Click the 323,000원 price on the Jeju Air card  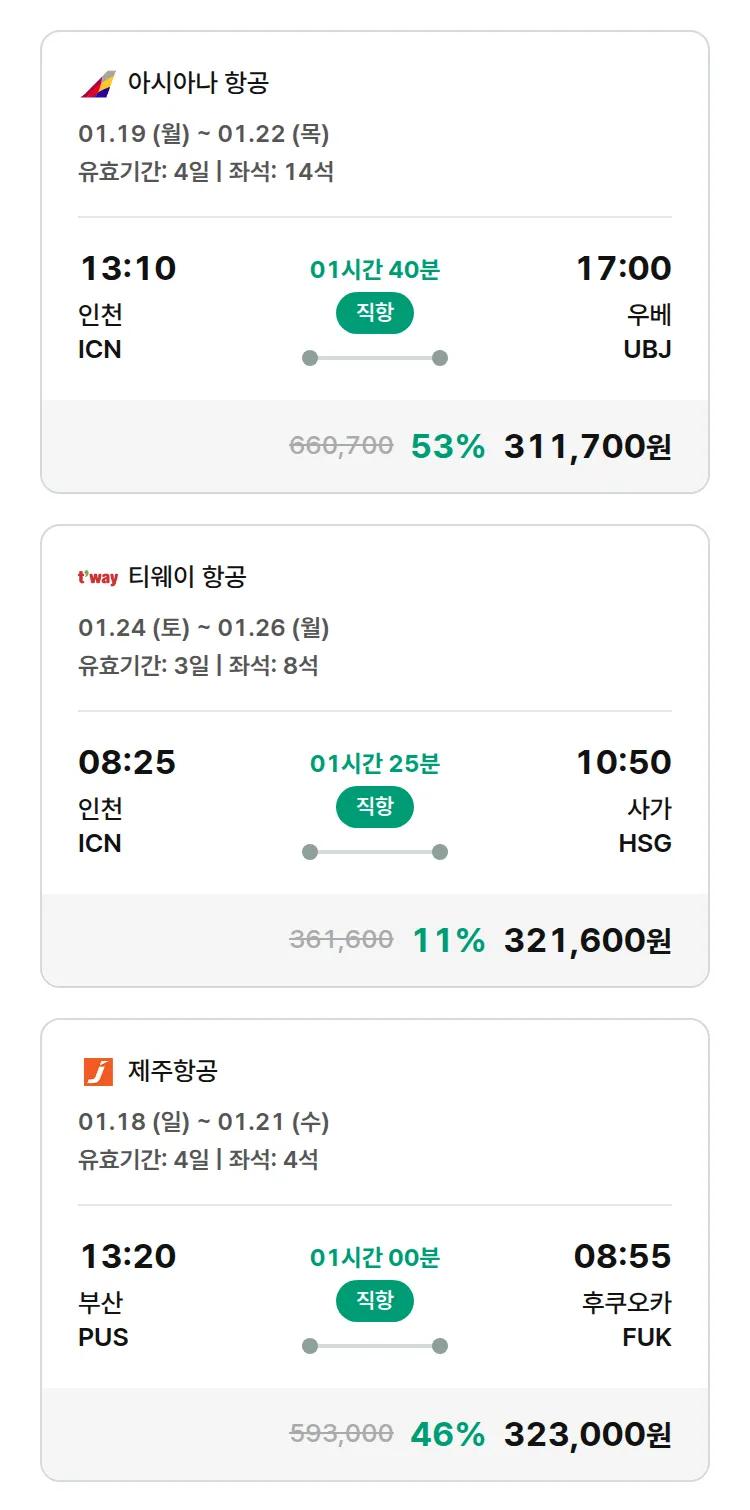click(587, 1434)
